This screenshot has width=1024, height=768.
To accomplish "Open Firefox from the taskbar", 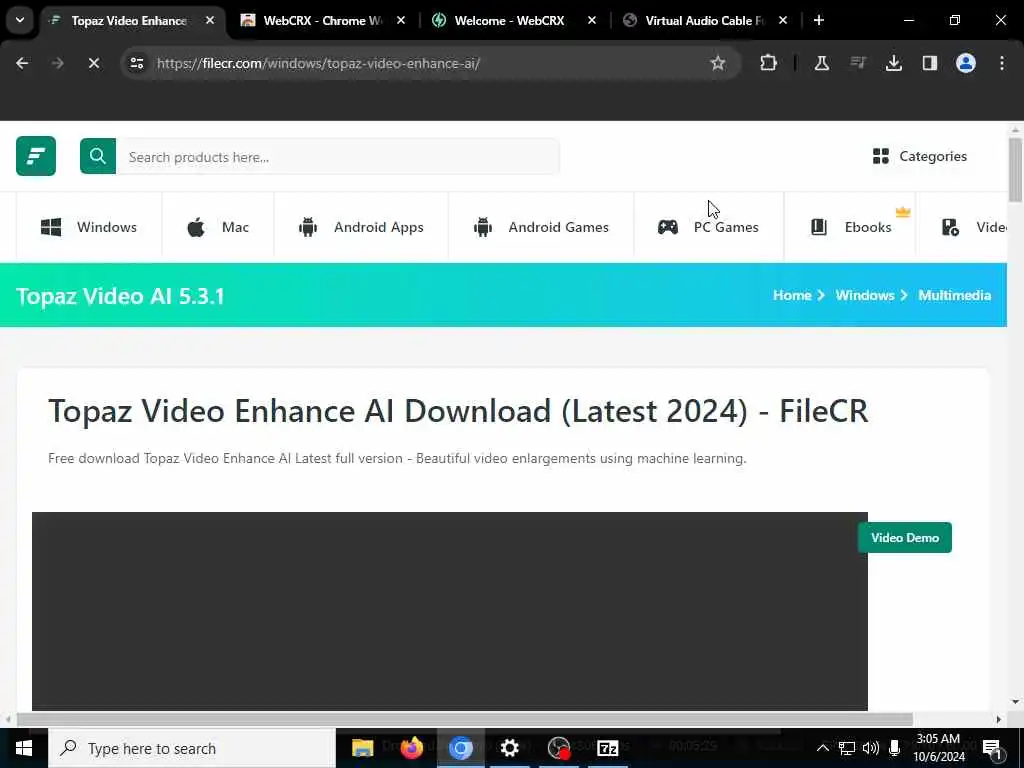I will click(x=411, y=748).
